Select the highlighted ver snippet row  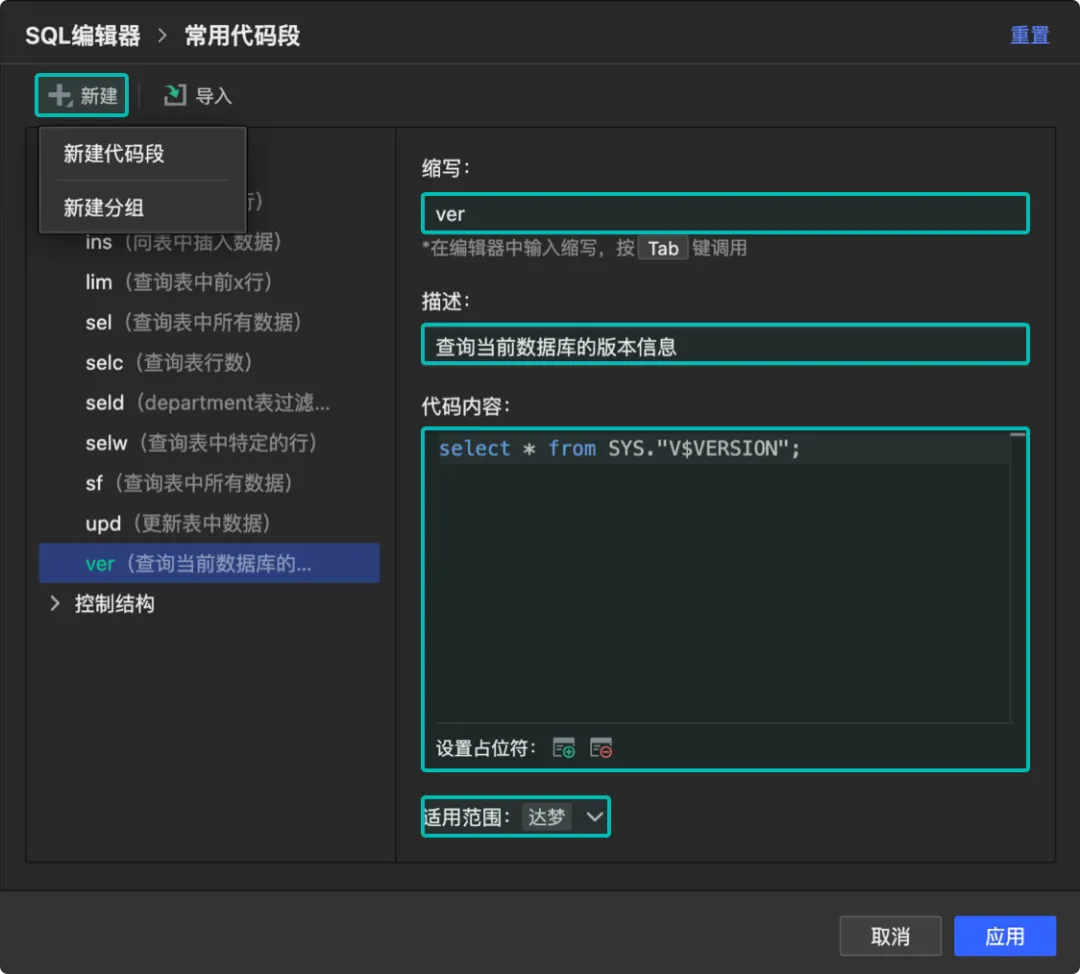pos(209,563)
